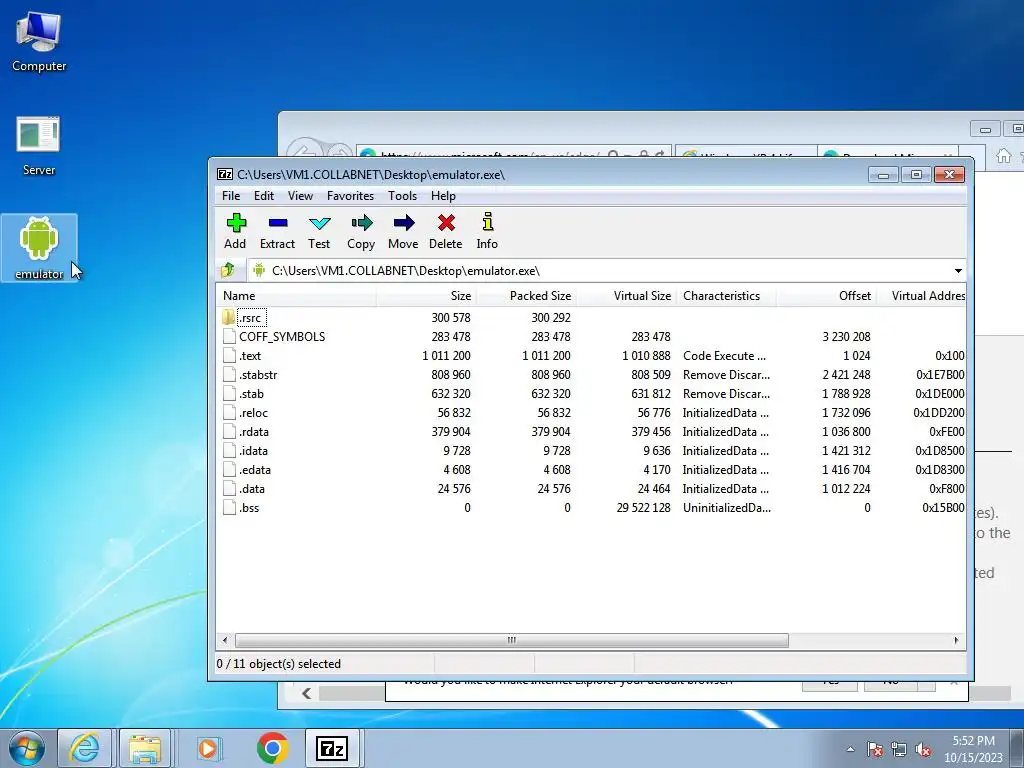Select the .rdata row

tap(591, 432)
